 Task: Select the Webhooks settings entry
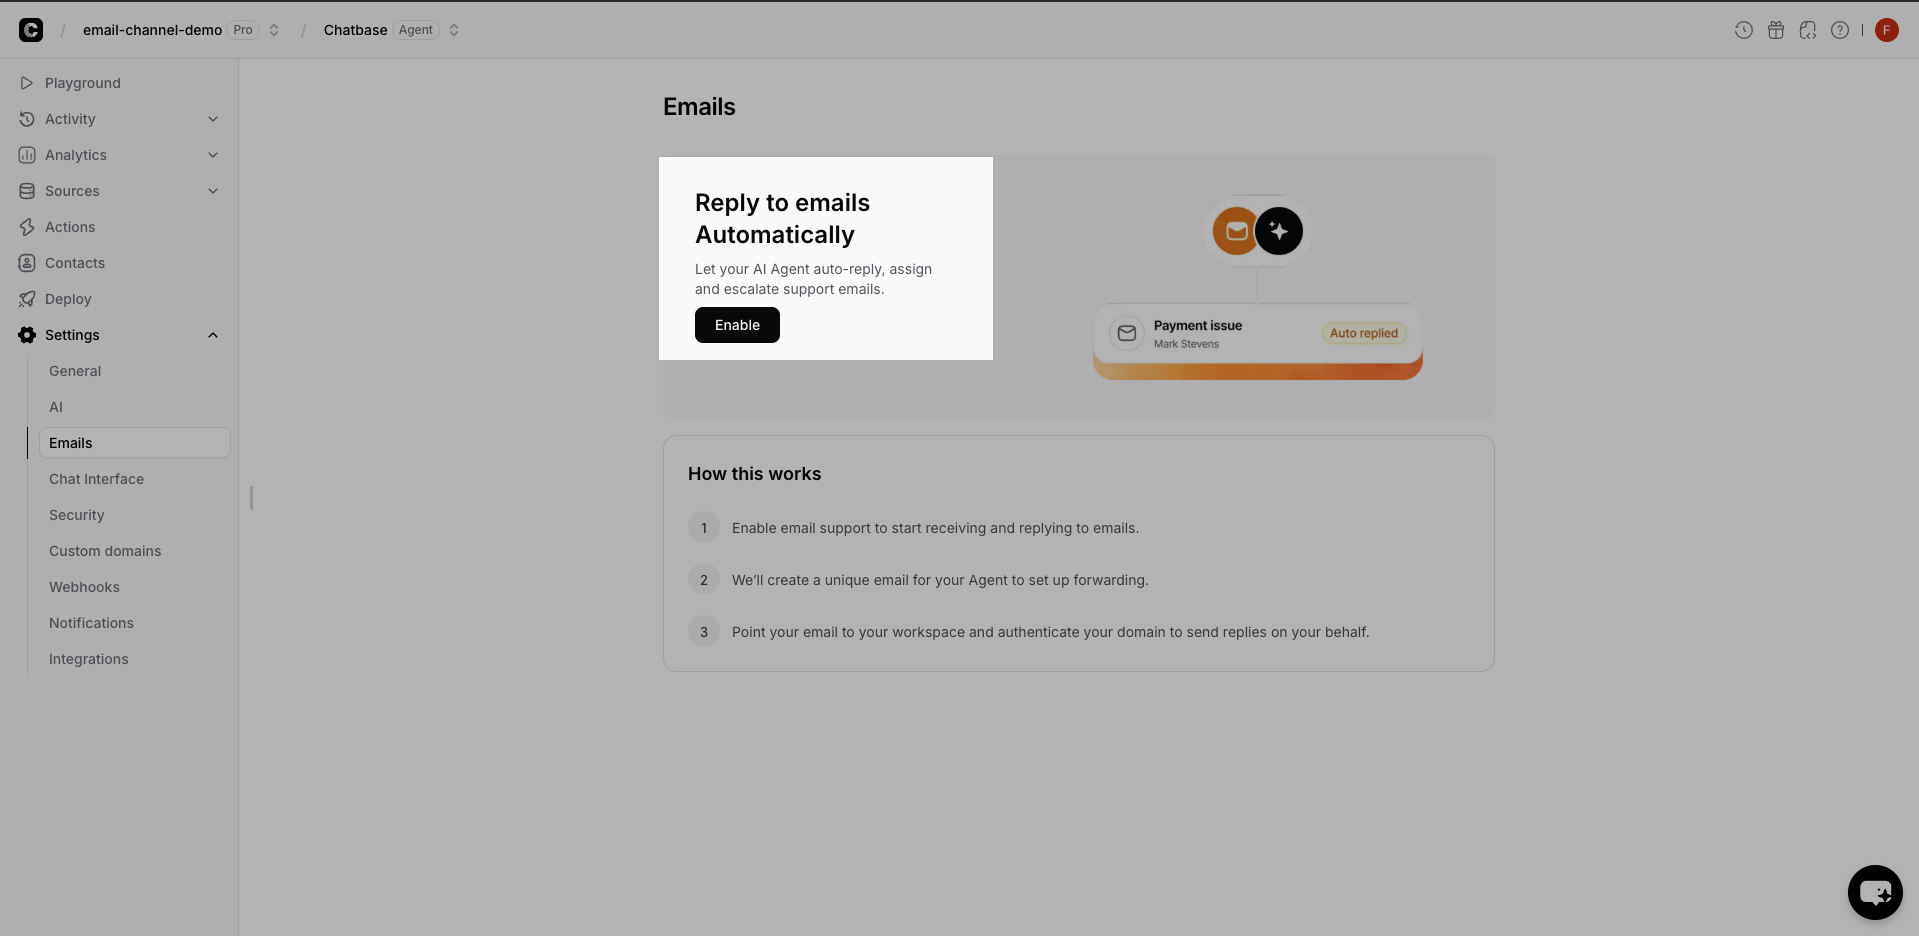(x=84, y=587)
